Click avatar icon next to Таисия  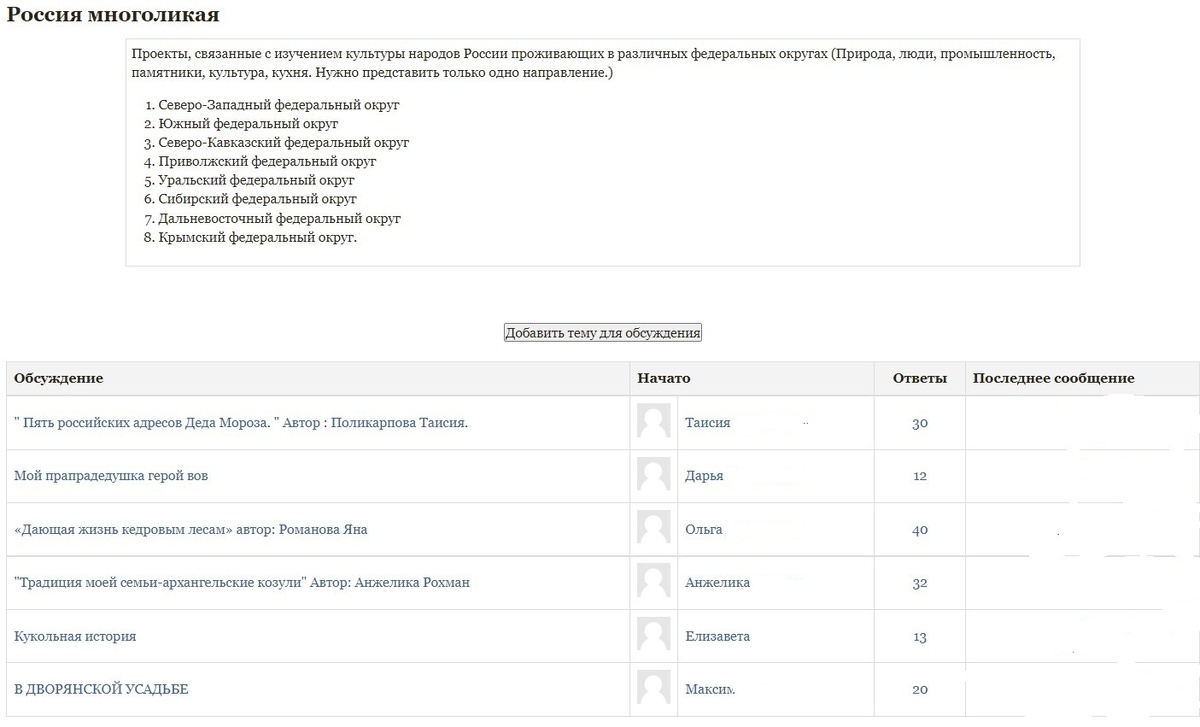[x=654, y=422]
